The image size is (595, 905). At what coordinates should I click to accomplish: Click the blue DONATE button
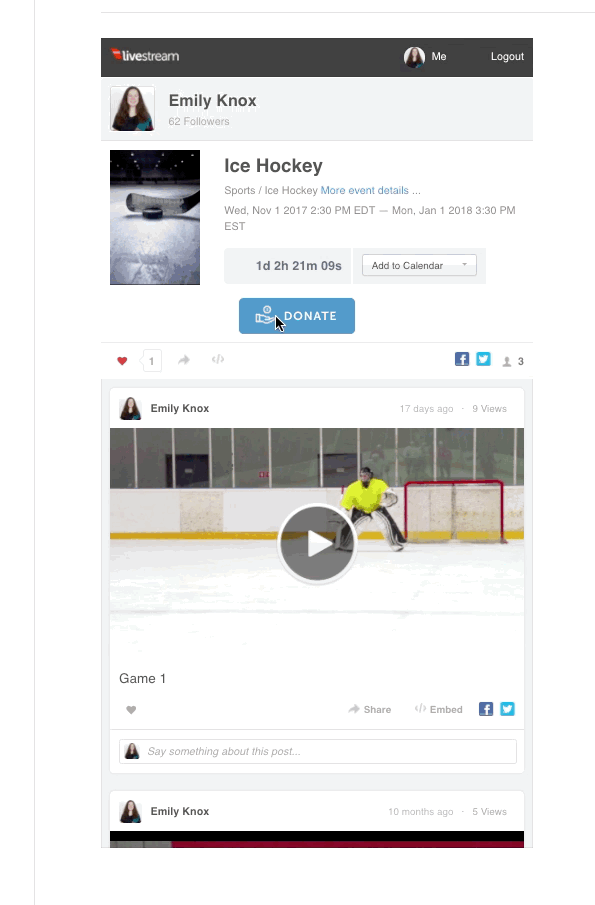pyautogui.click(x=297, y=316)
